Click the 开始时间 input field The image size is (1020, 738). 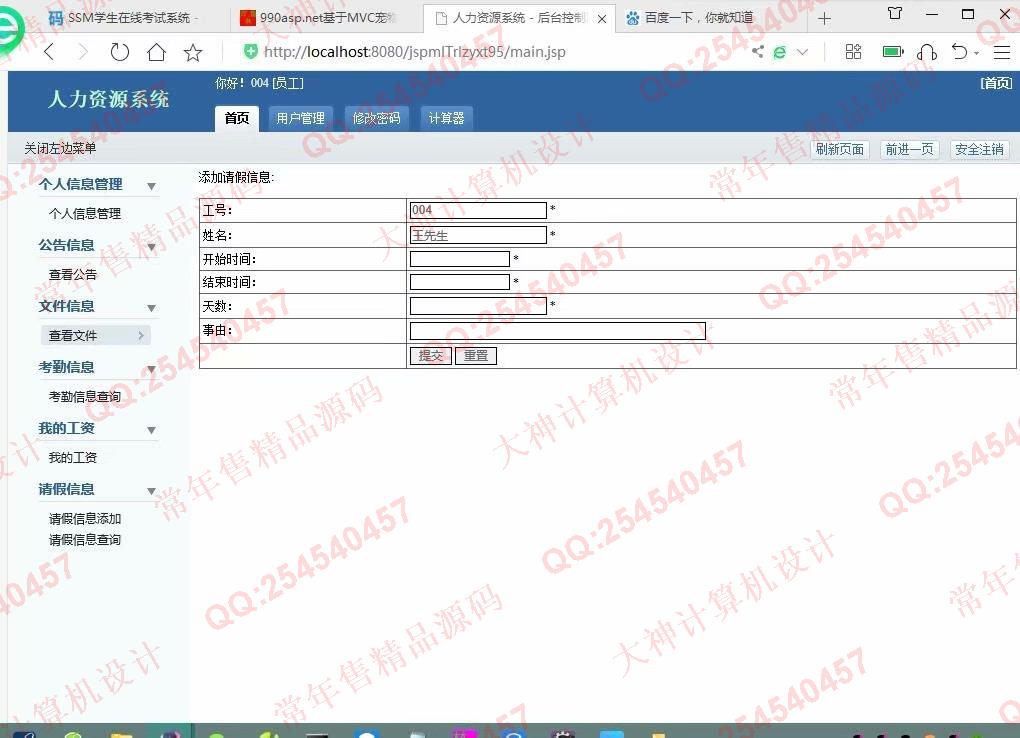pyautogui.click(x=459, y=259)
